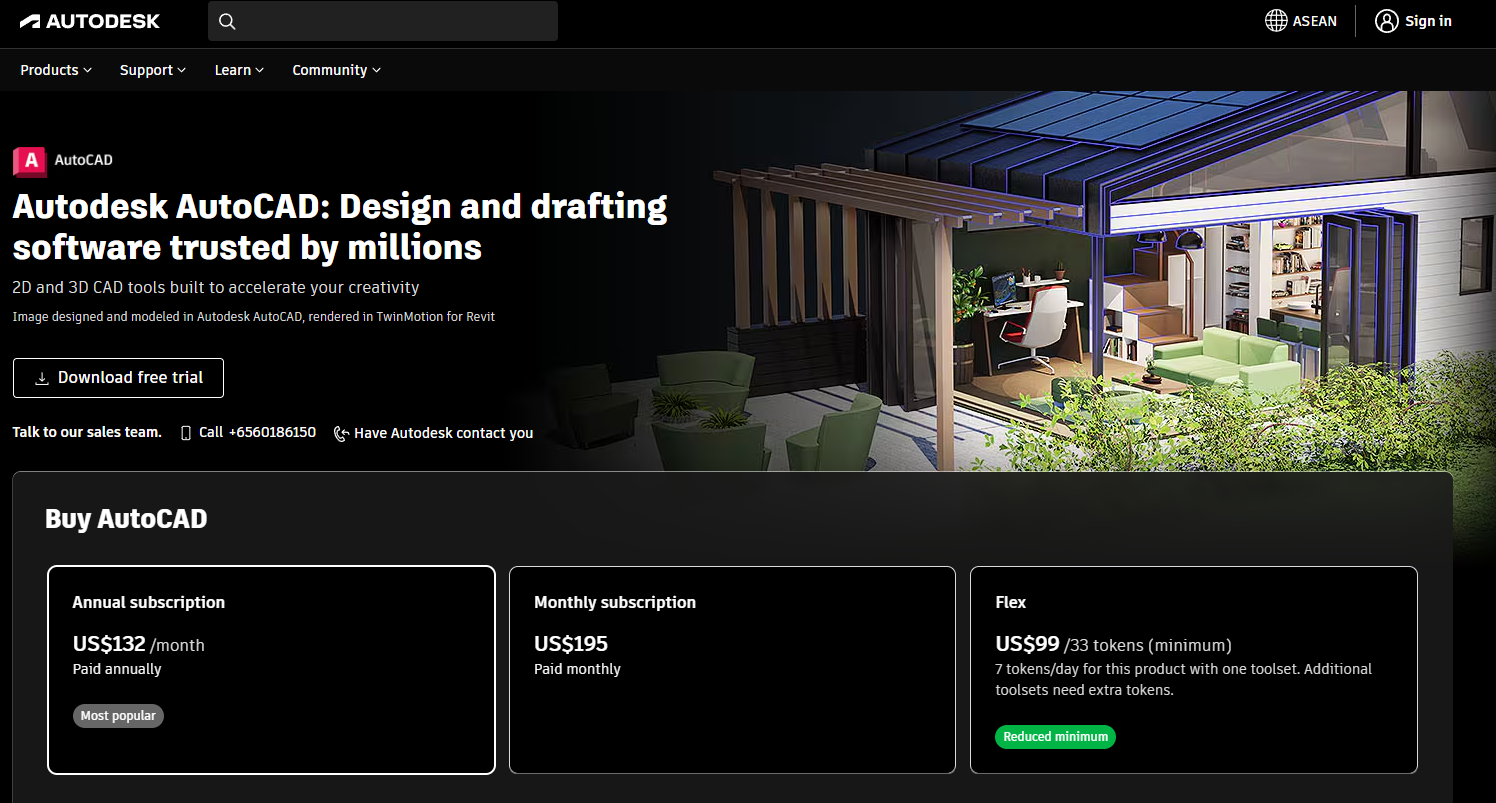Expand the Community dropdown
This screenshot has height=803, width=1496.
(337, 70)
